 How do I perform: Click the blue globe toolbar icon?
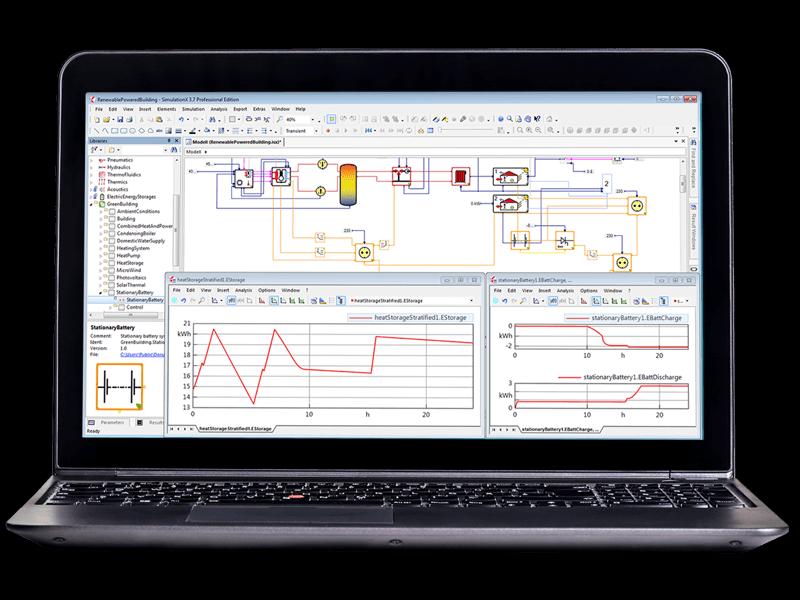[x=501, y=119]
